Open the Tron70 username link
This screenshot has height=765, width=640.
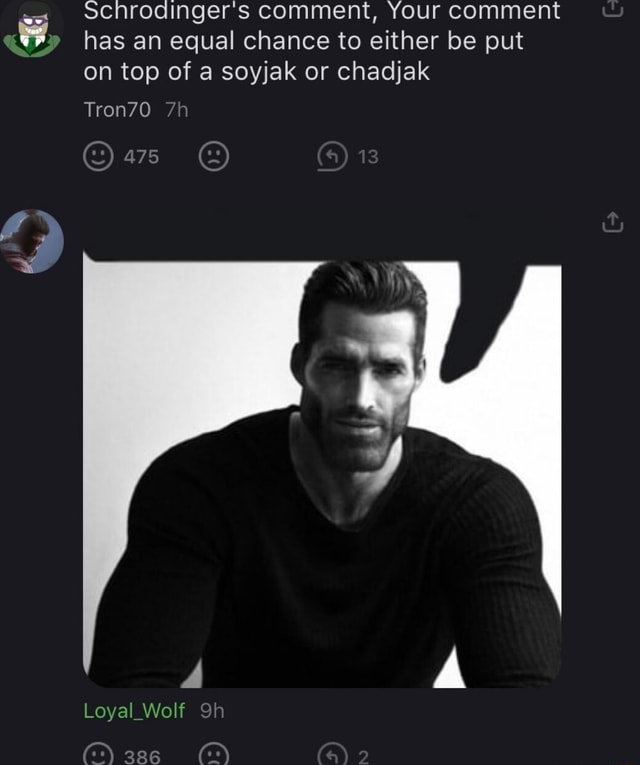117,110
